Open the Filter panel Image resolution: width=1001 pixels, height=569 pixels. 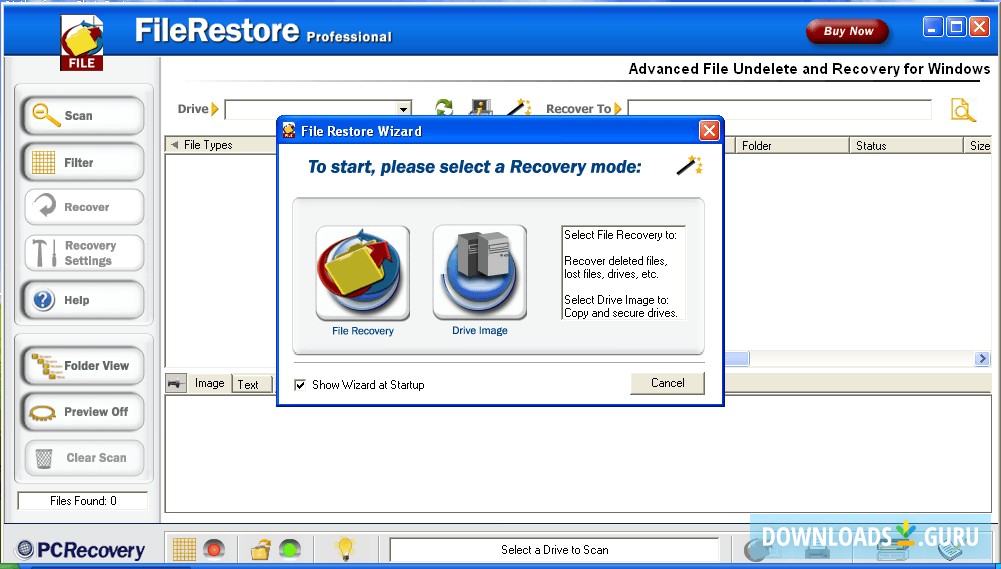pos(83,162)
